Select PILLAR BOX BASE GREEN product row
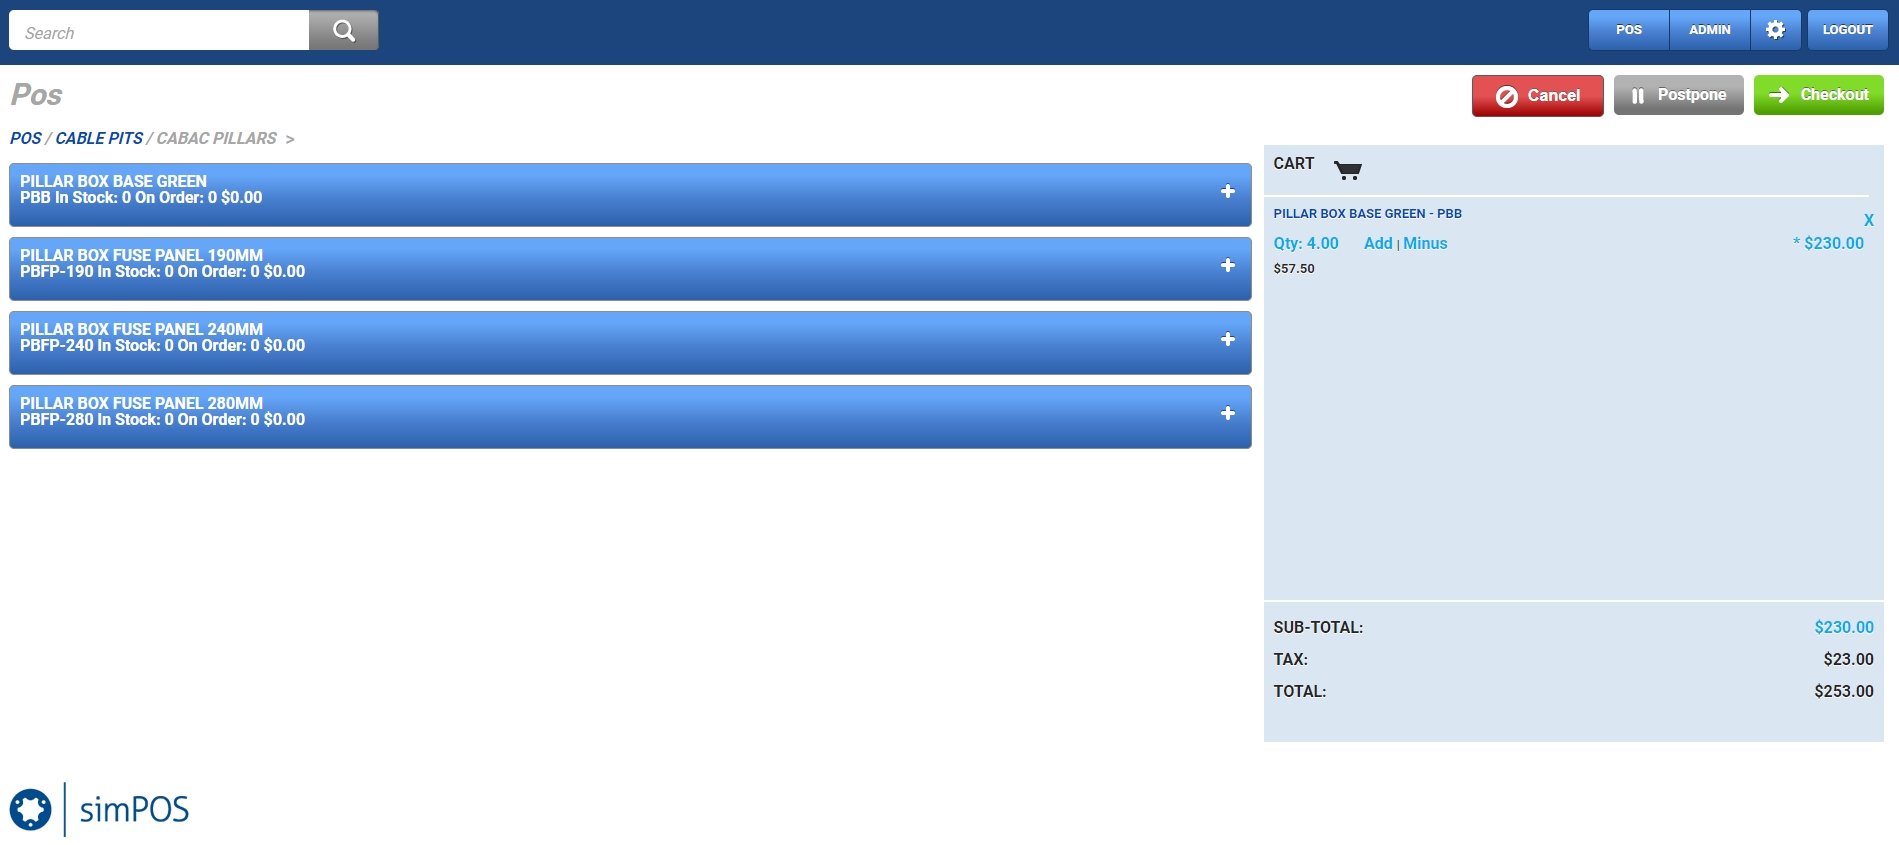This screenshot has width=1899, height=845. tap(630, 195)
